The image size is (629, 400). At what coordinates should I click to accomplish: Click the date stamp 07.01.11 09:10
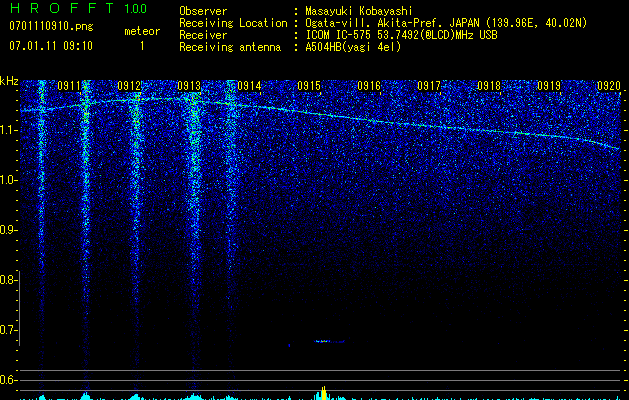coord(51,46)
